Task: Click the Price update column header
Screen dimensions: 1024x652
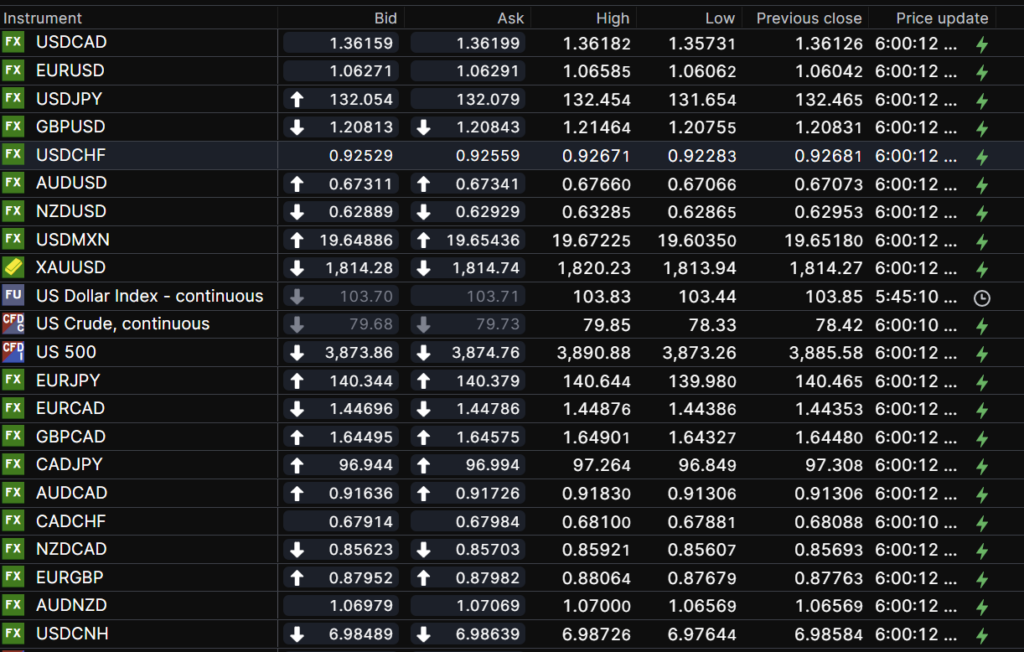Action: pyautogui.click(x=941, y=18)
